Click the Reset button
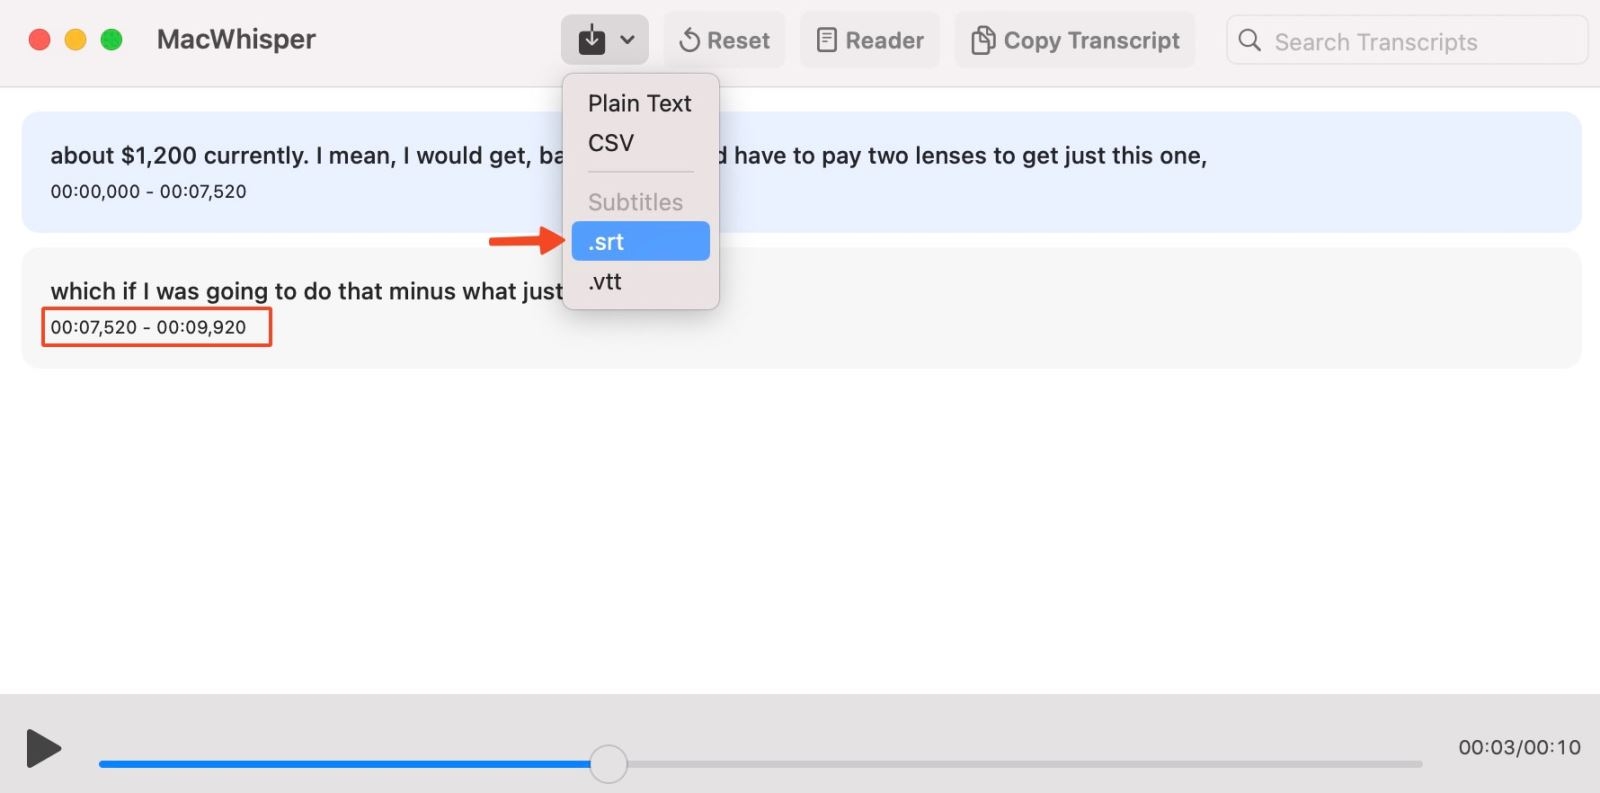The width and height of the screenshot is (1600, 793). click(724, 40)
